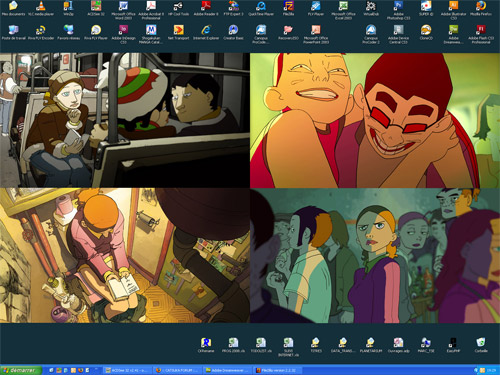Click the Firefox icon in Quick Launch
Screen dimensions: 500x375
(80, 370)
